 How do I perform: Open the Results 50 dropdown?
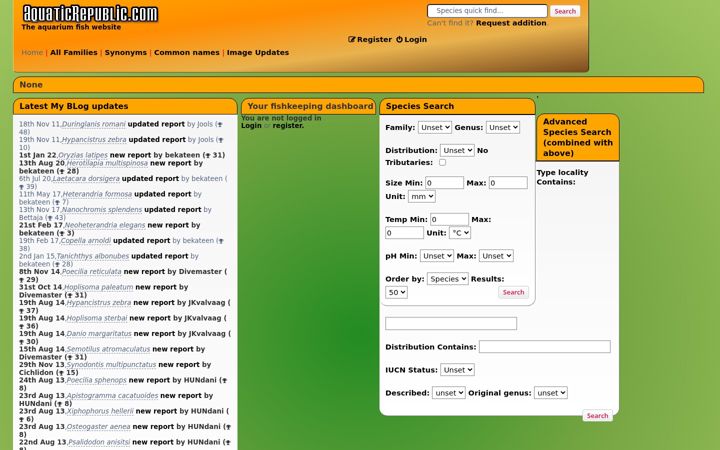[396, 292]
